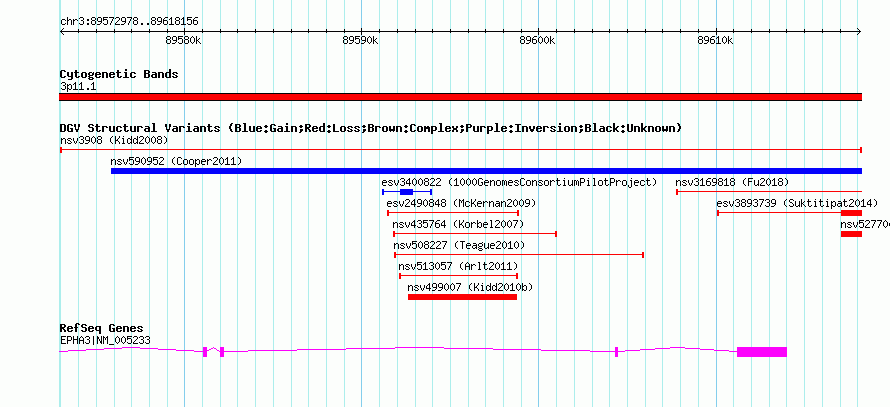This screenshot has width=890, height=407.
Task: Click the RefSeq Genes track title
Action: tap(102, 329)
